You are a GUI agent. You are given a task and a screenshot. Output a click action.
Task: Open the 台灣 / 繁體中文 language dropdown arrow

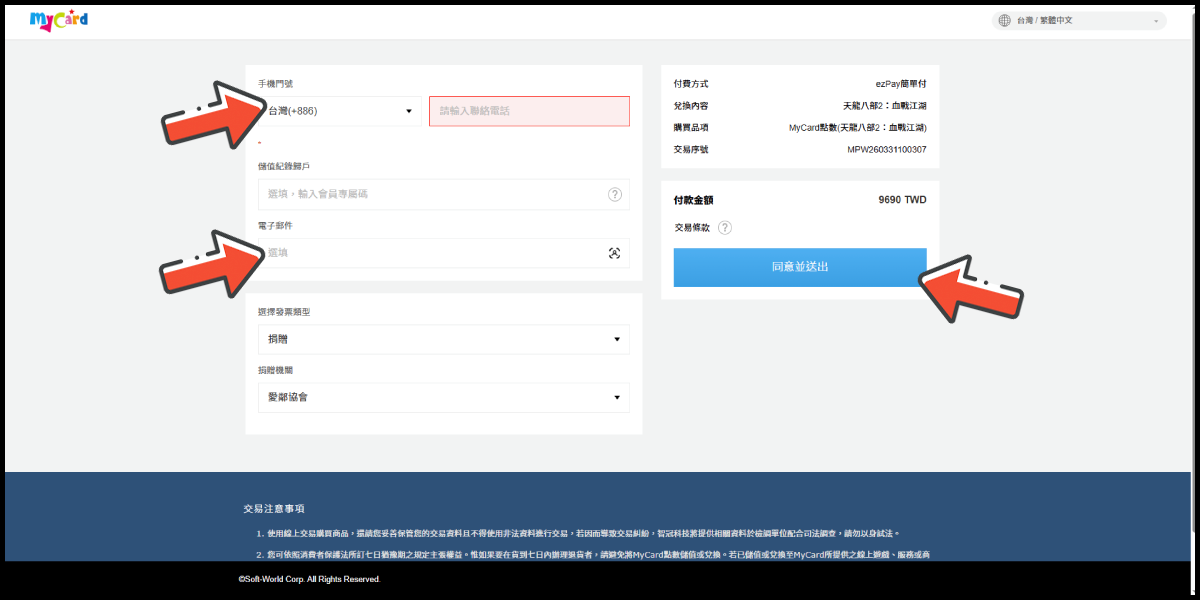pyautogui.click(x=1156, y=21)
